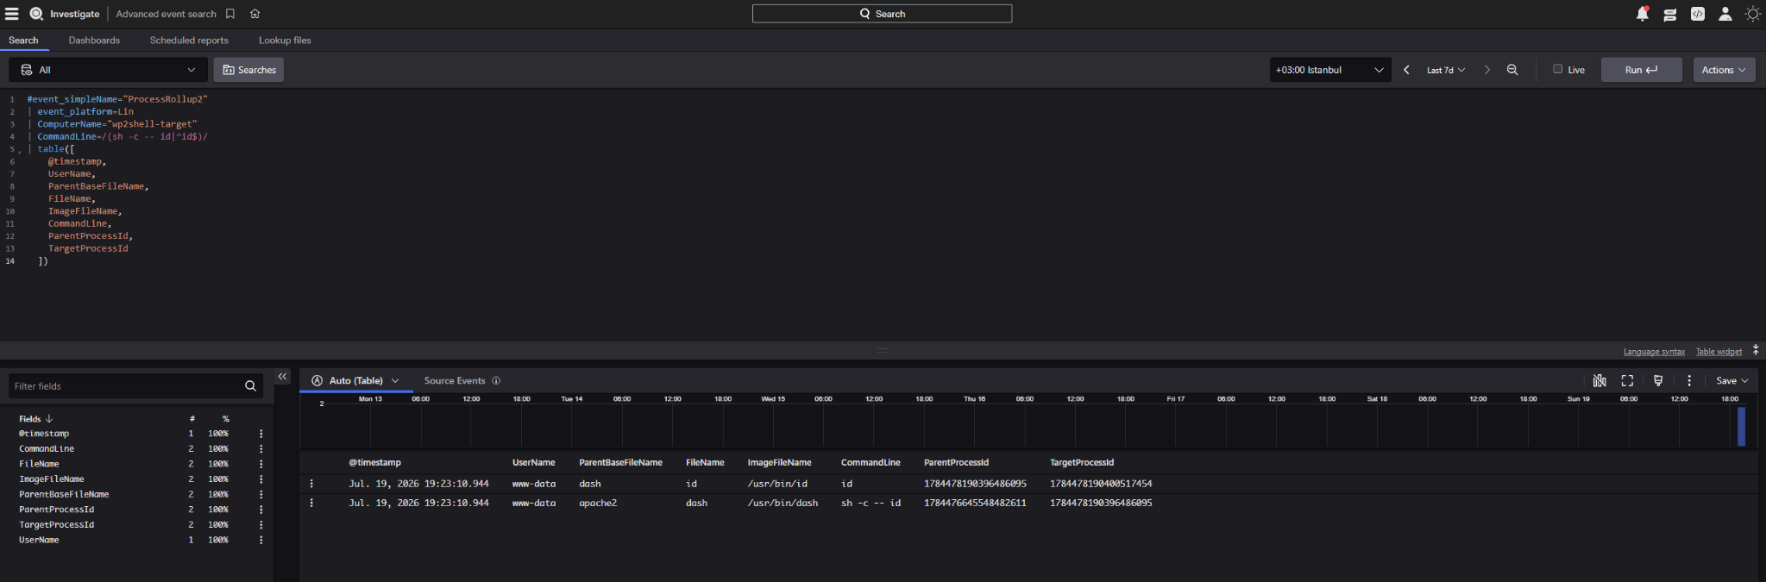Screen dimensions: 1766x582
Task: Open the Searches button
Action: click(x=249, y=70)
